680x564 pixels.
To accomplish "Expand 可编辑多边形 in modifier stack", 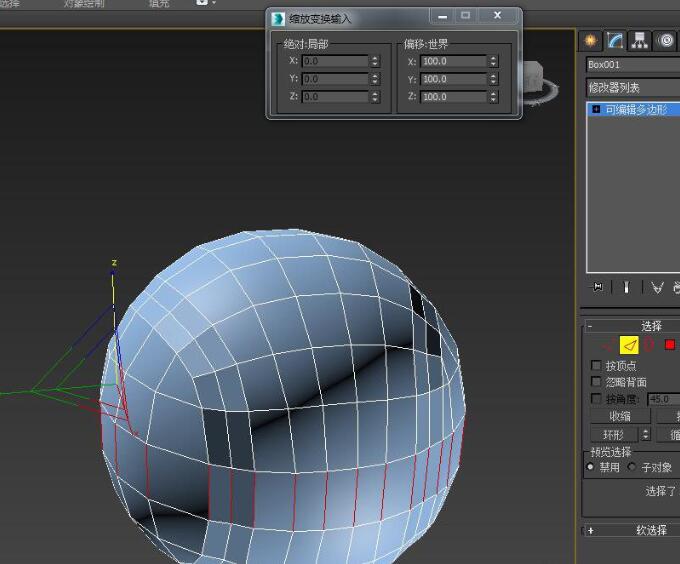I will (597, 109).
